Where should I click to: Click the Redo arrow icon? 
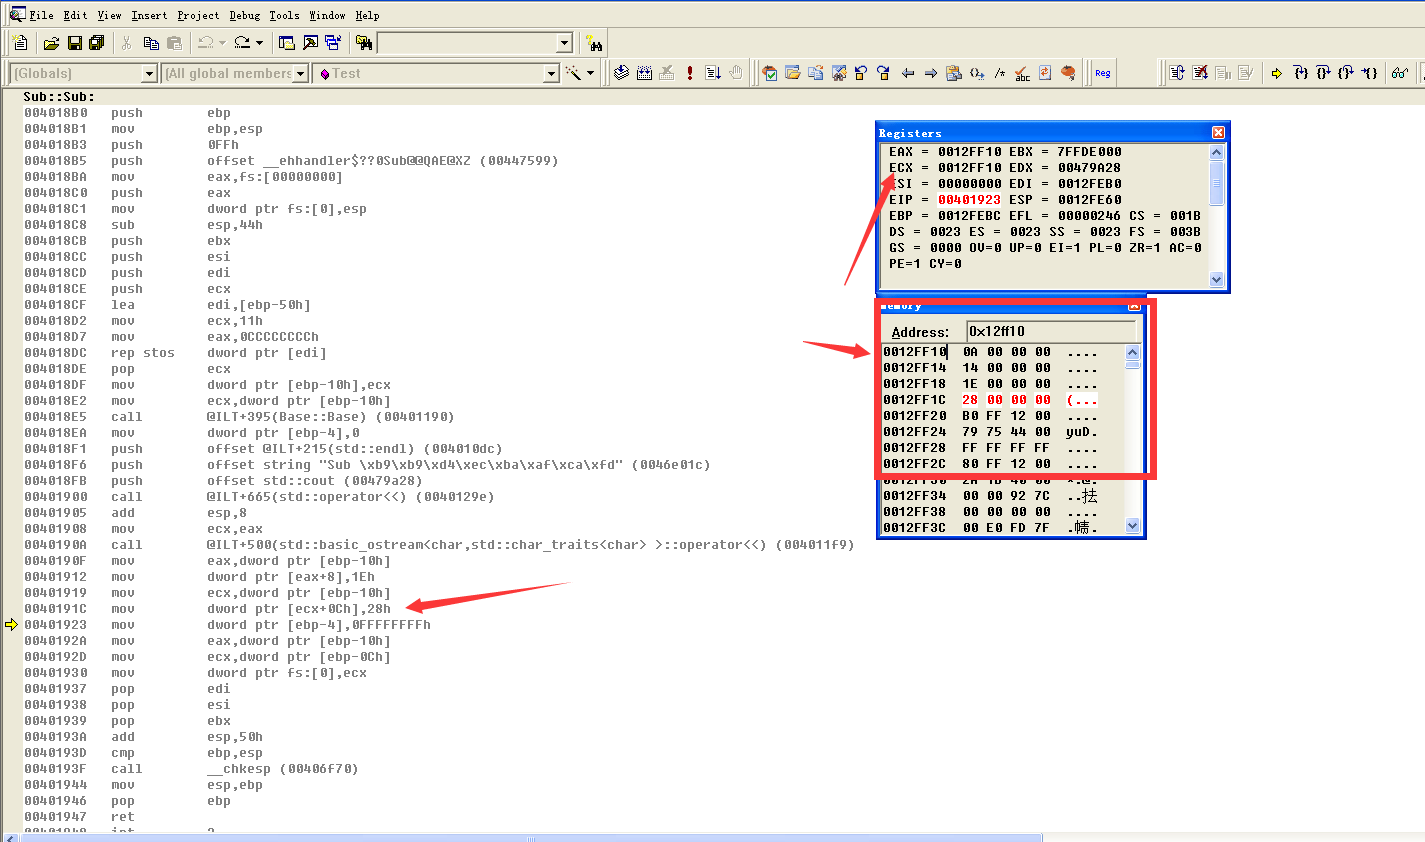tap(242, 43)
